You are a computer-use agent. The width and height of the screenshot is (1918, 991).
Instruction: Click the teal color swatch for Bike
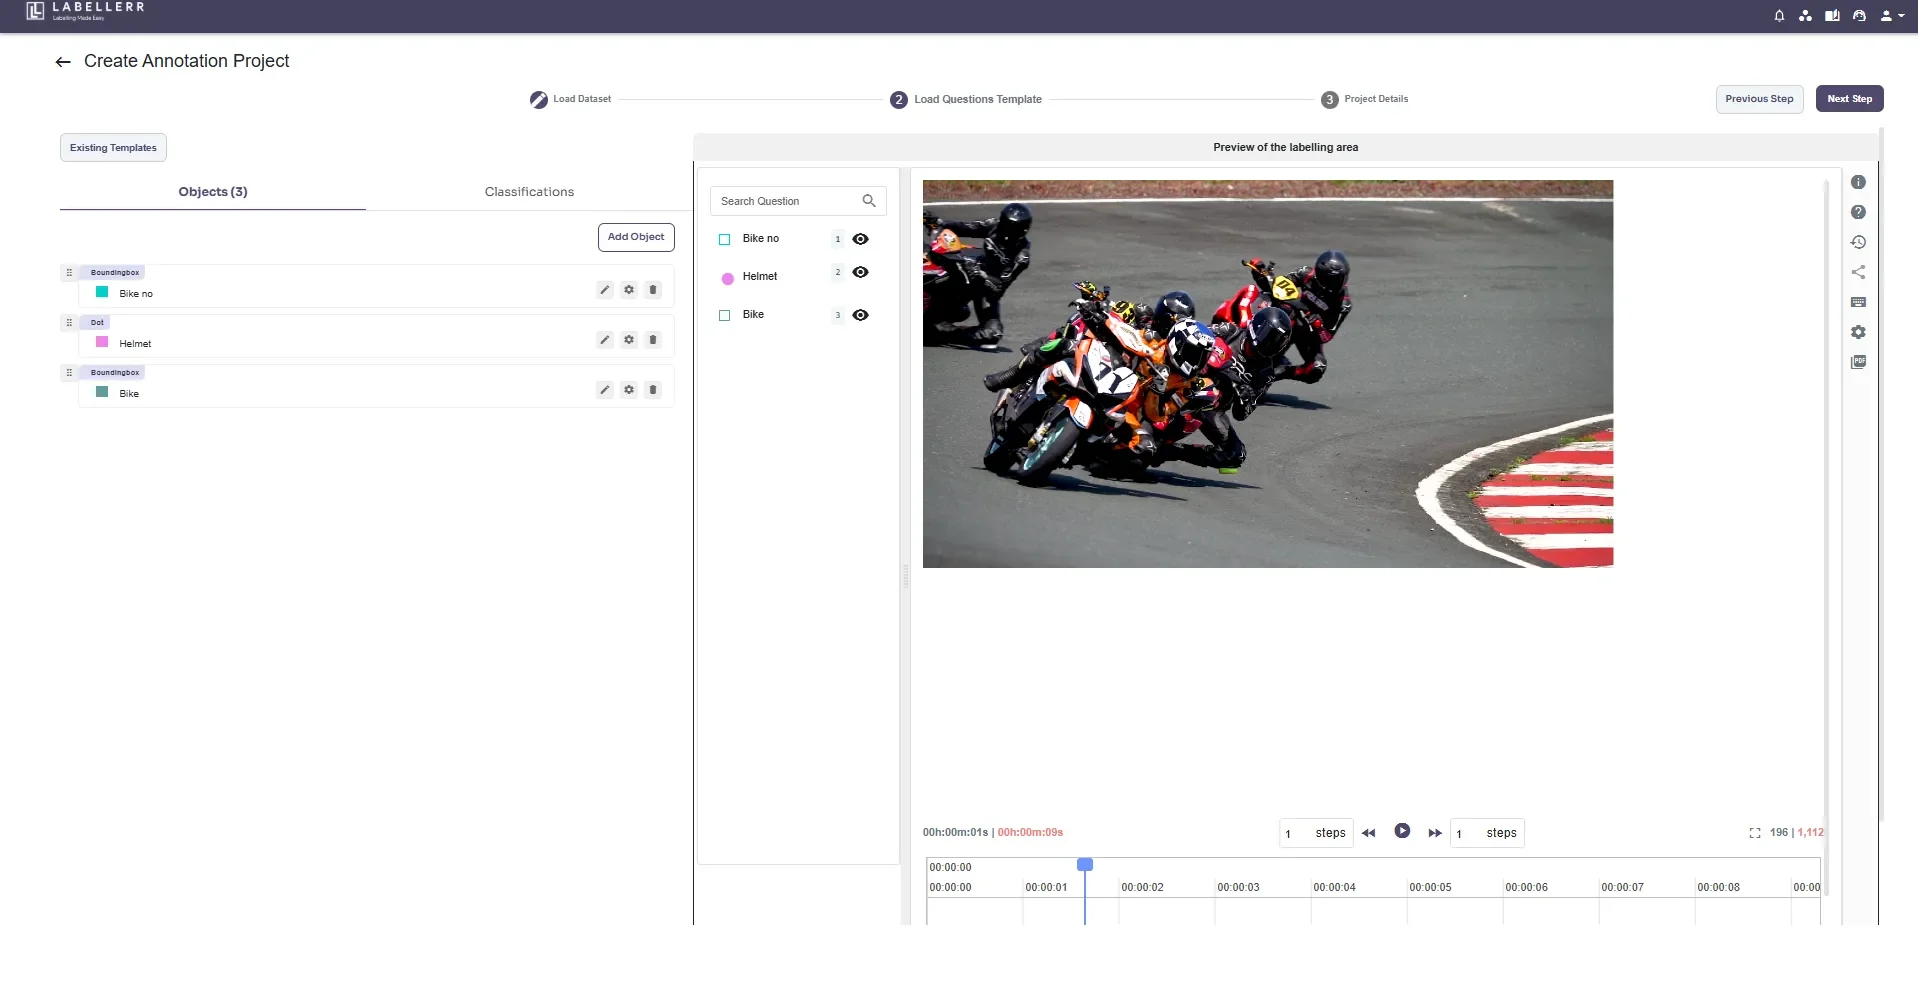pyautogui.click(x=102, y=392)
